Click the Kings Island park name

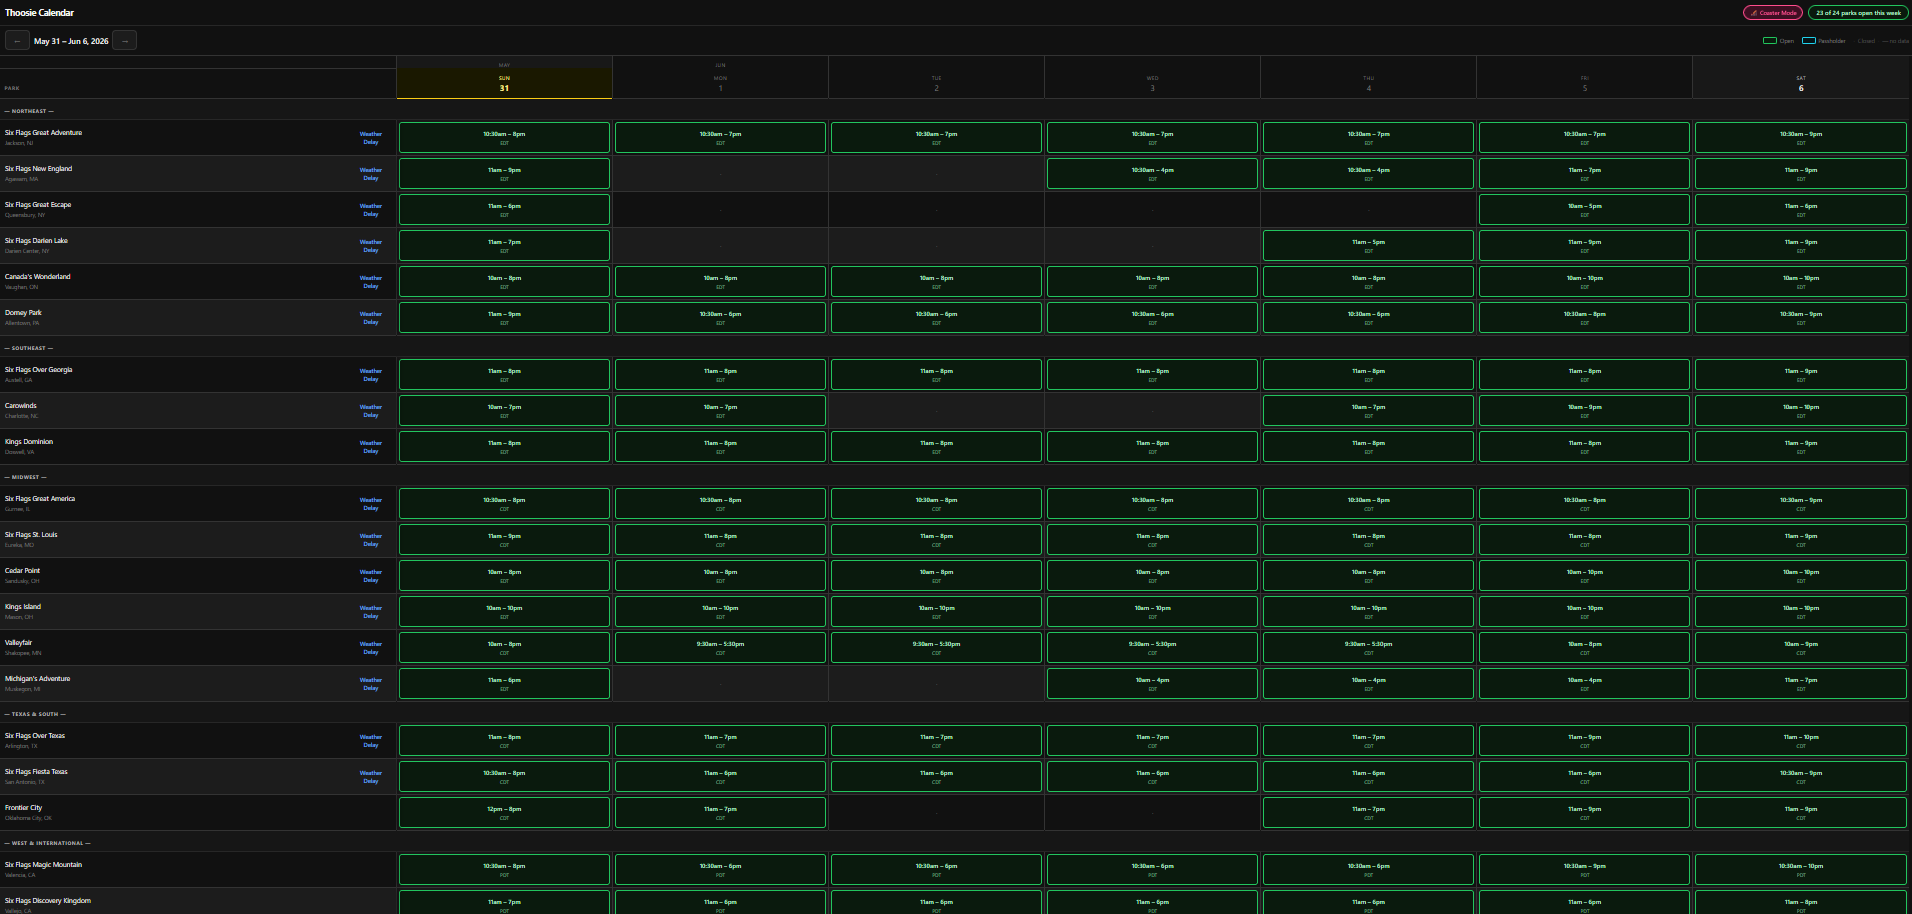tap(23, 607)
